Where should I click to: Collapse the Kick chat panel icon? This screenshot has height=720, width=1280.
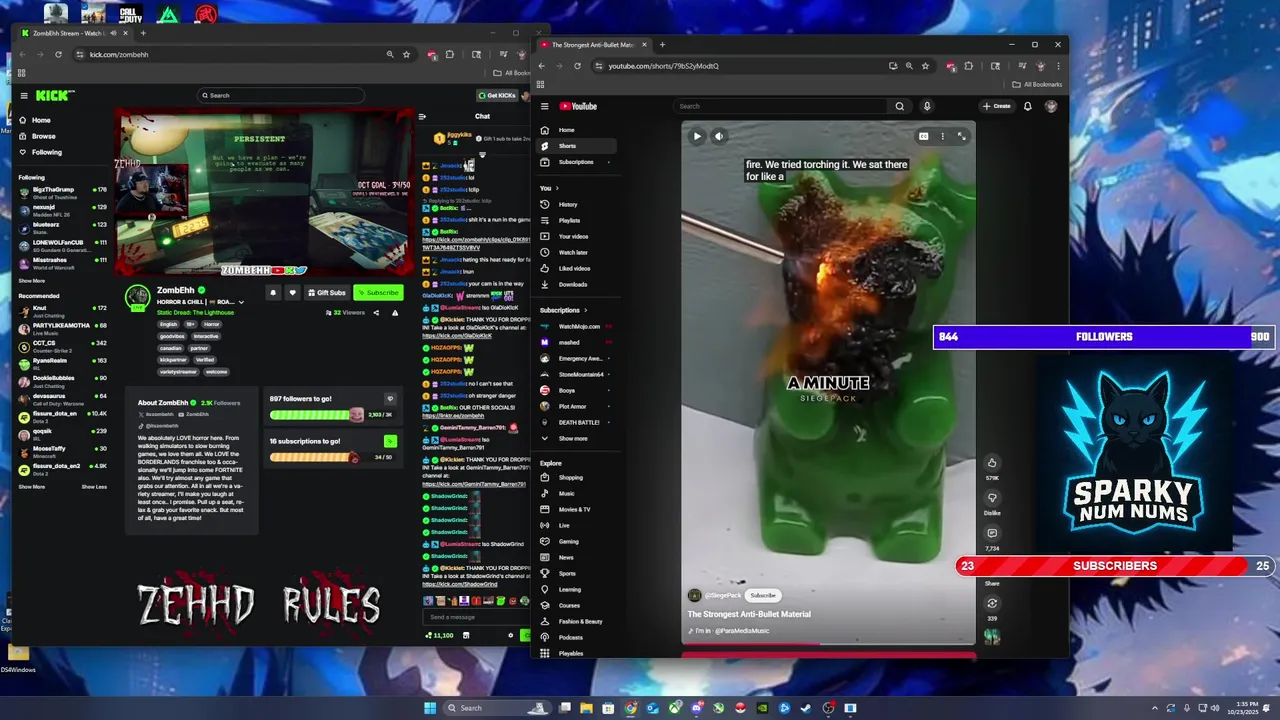[422, 116]
